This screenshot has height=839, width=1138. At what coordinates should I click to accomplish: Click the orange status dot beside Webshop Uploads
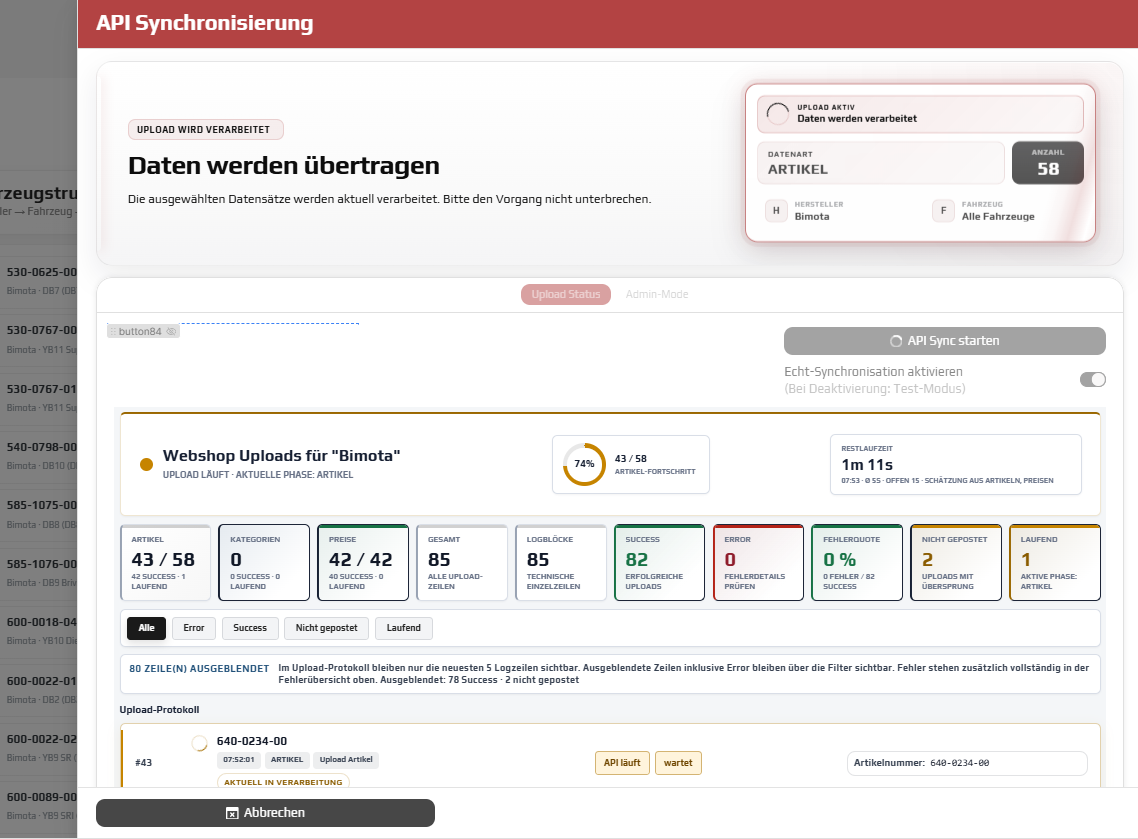tap(147, 464)
